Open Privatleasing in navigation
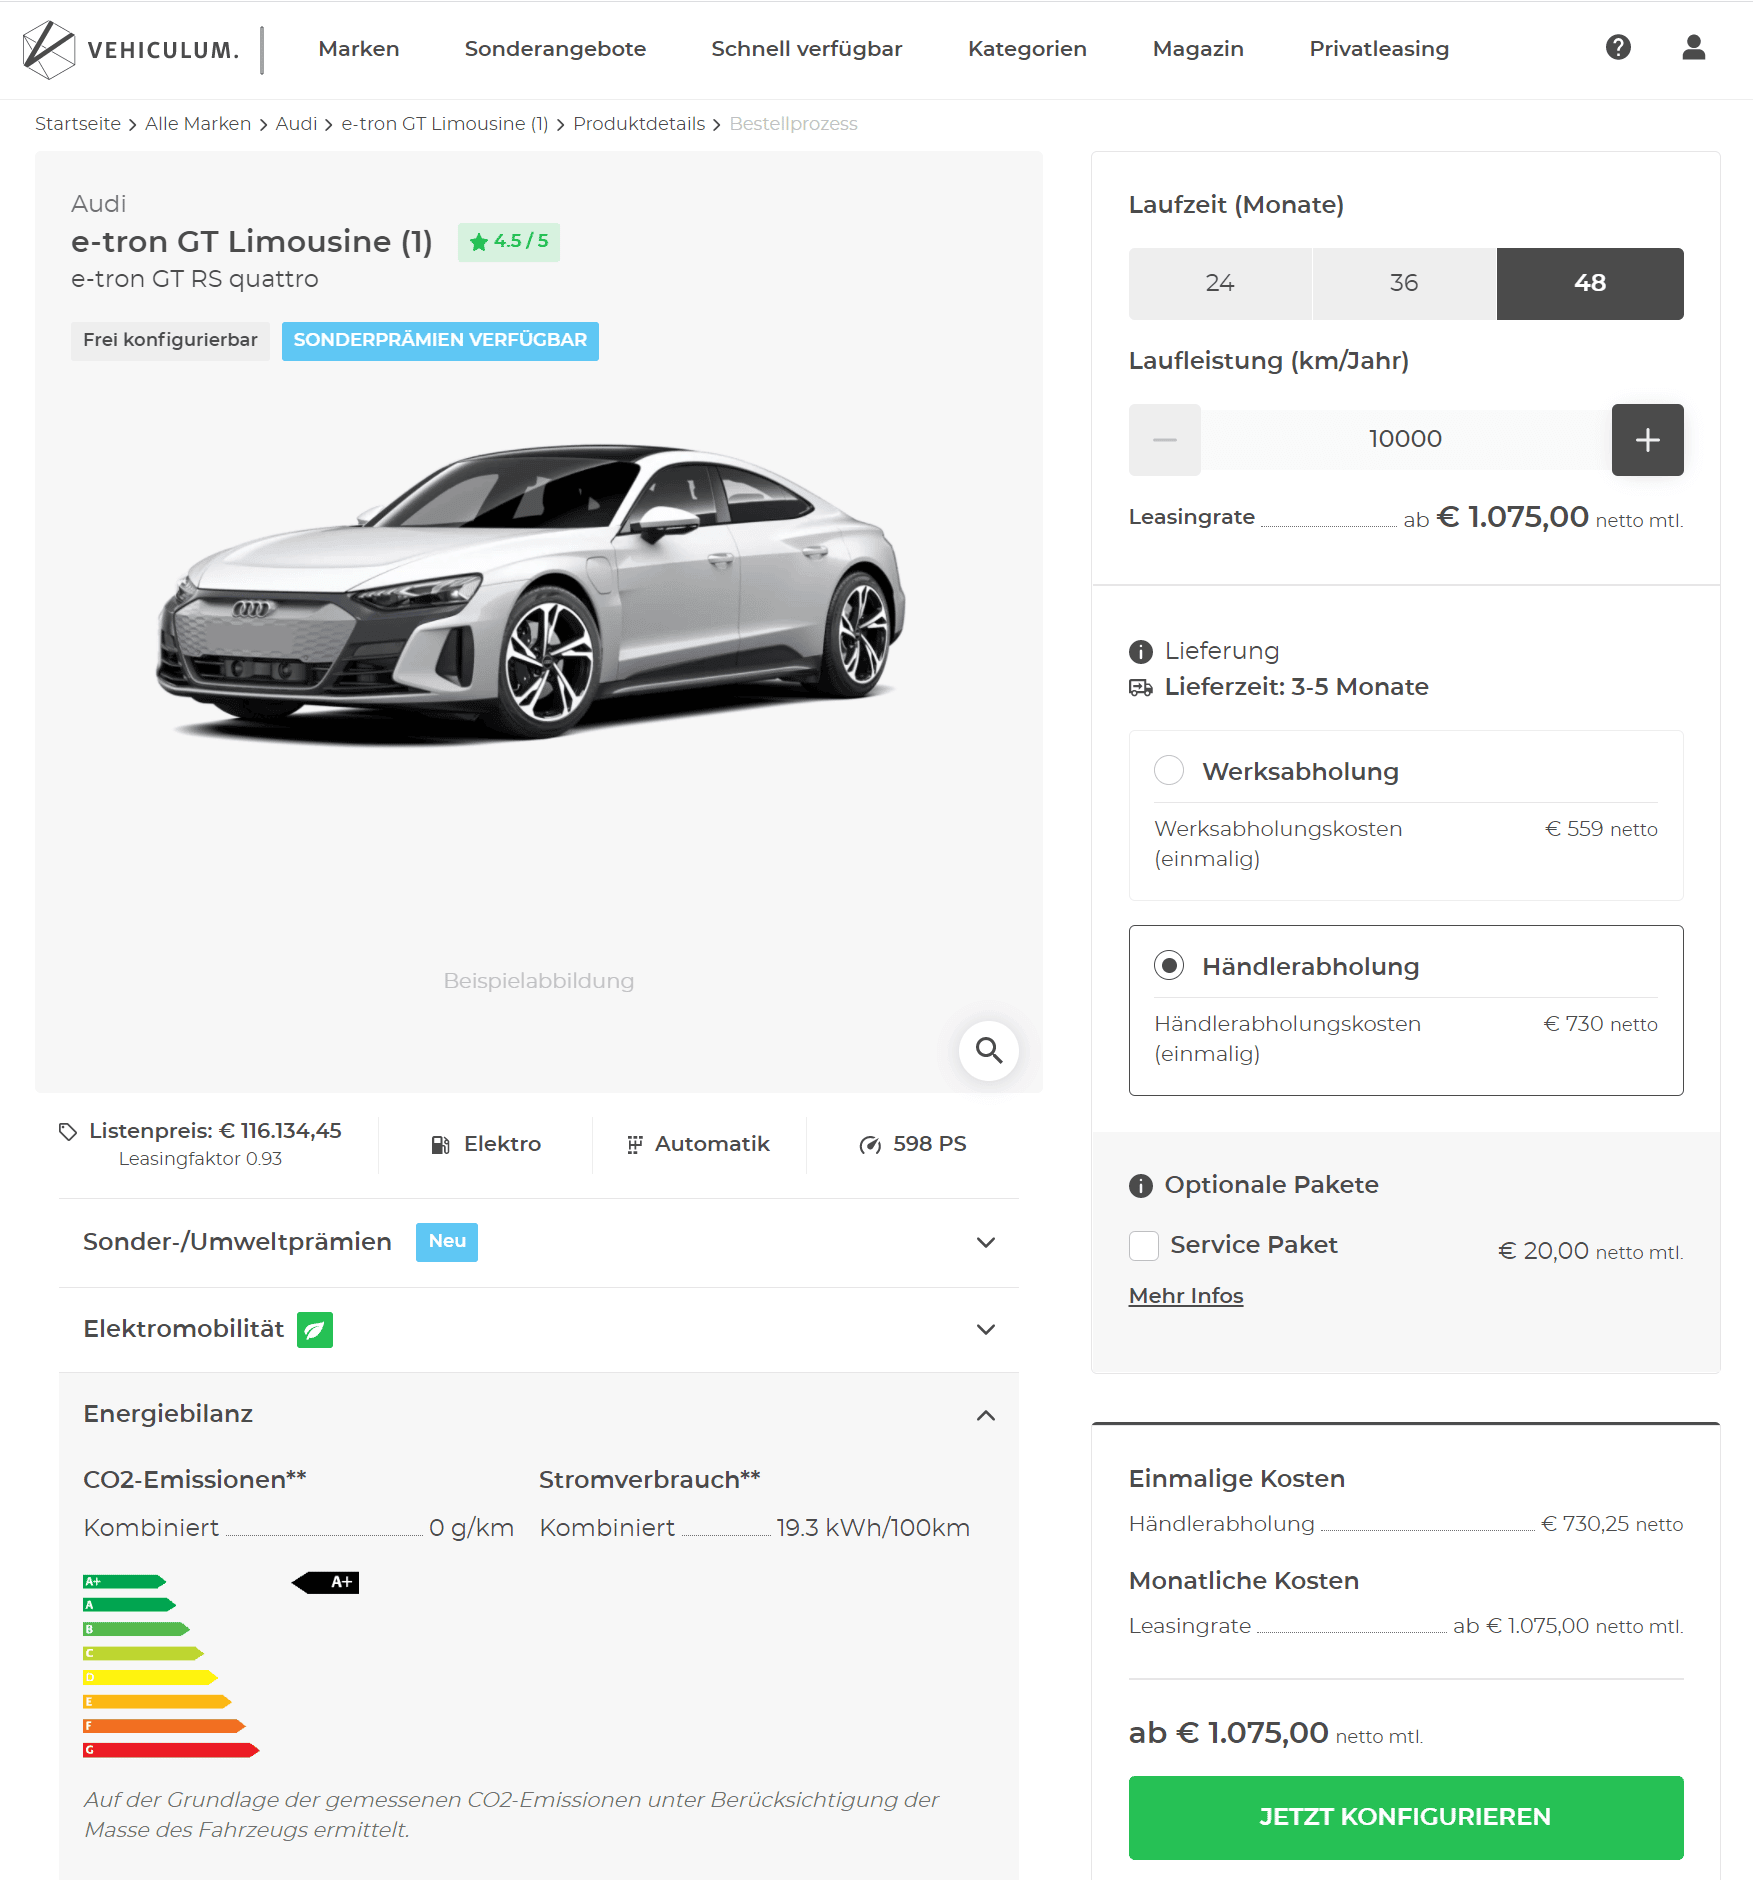The width and height of the screenshot is (1753, 1880). tap(1379, 49)
